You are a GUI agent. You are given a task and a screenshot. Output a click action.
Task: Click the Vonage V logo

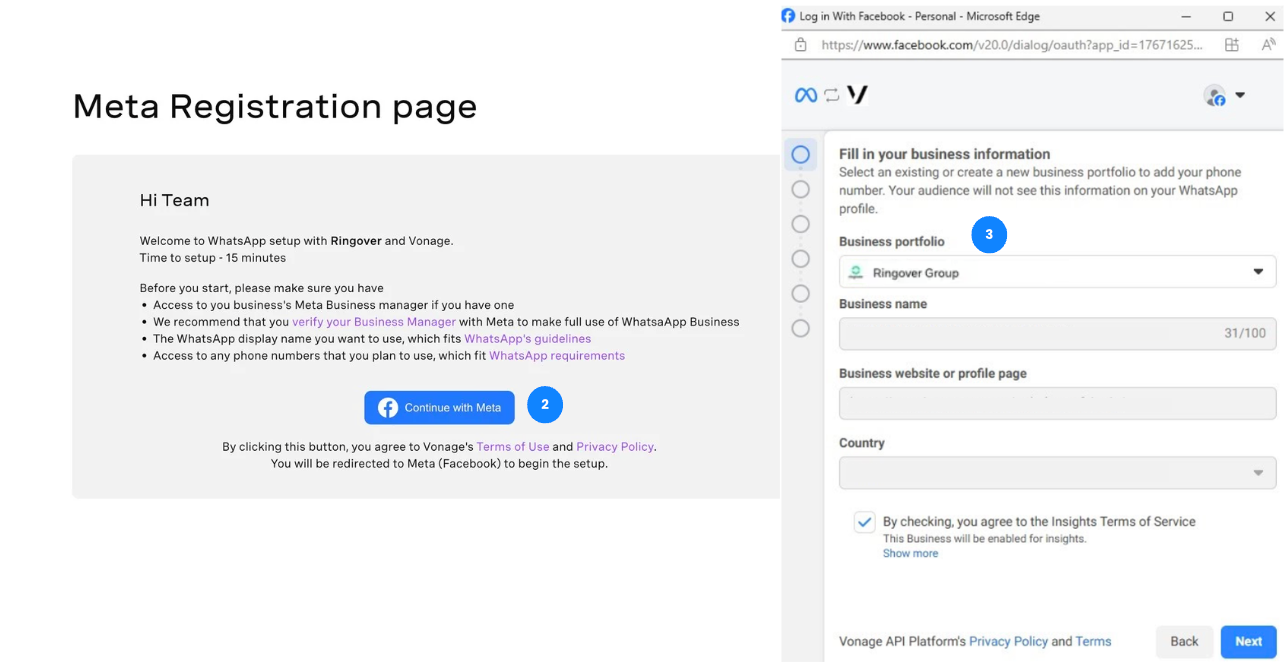pos(857,95)
